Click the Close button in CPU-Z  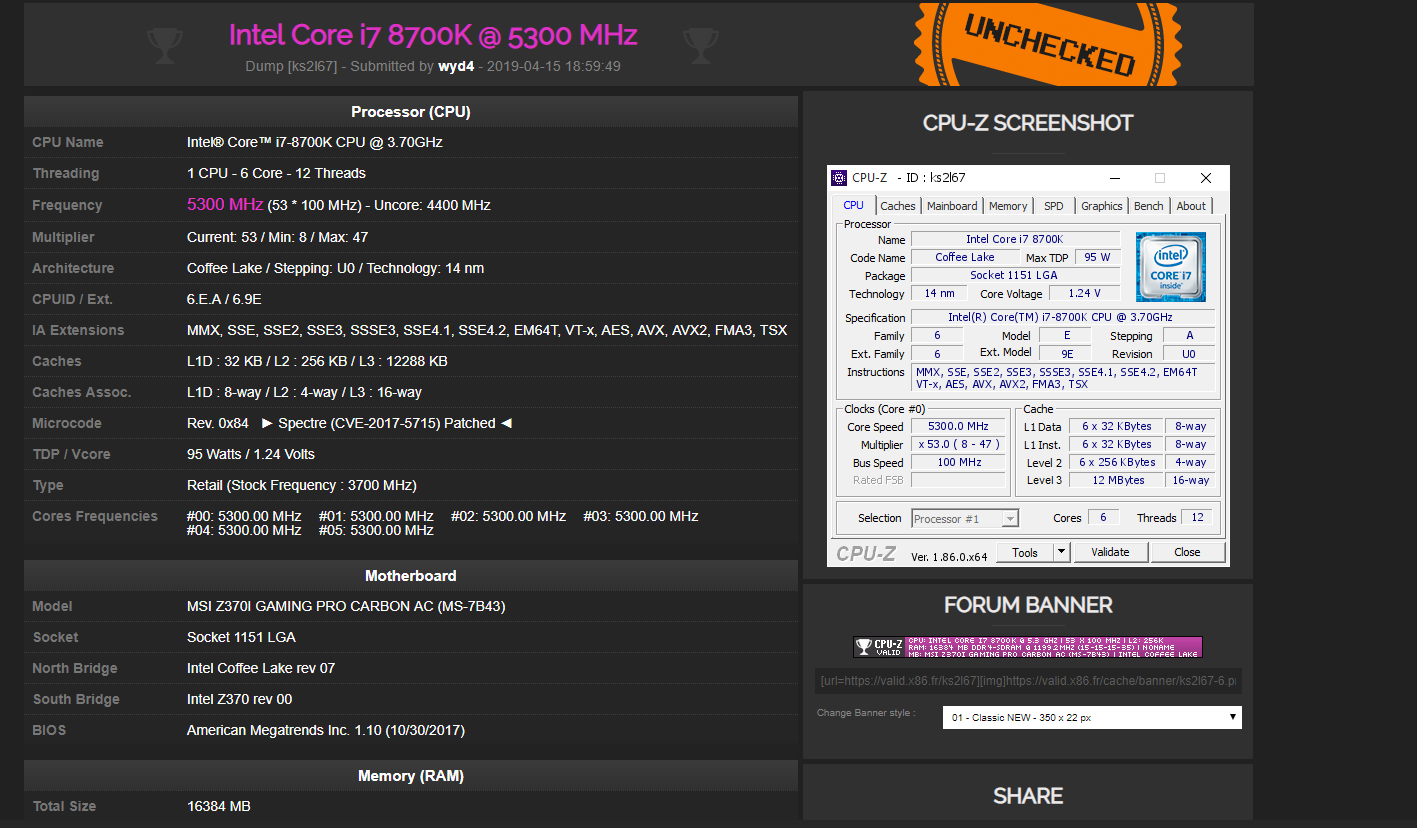(1187, 552)
